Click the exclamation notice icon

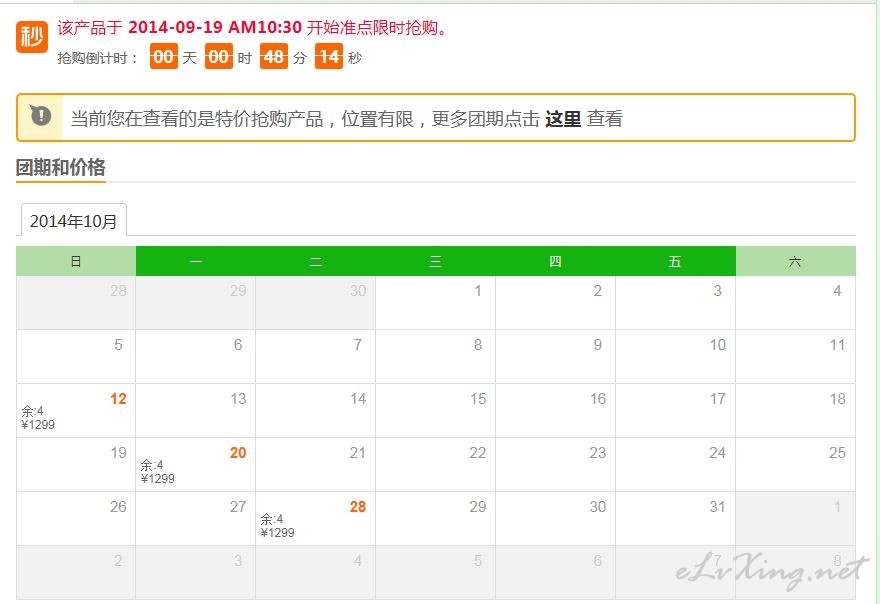(41, 116)
